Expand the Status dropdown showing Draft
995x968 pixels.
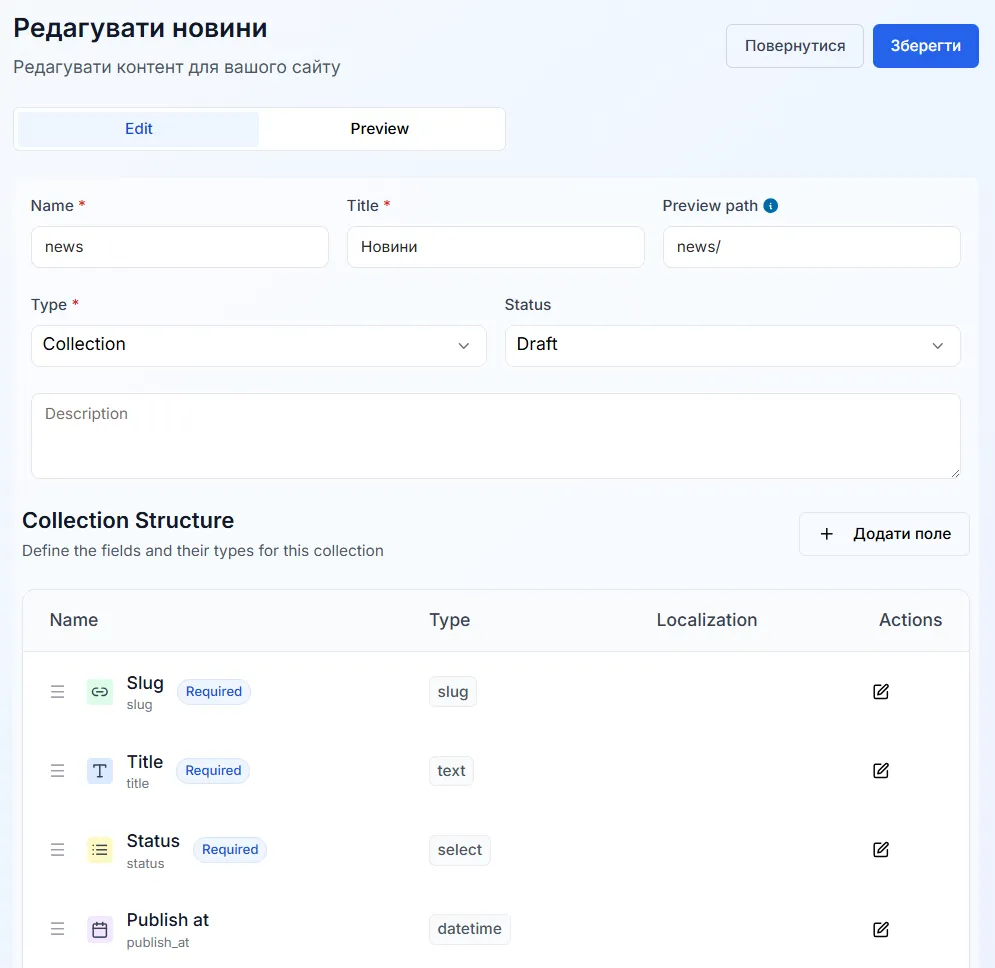(x=732, y=345)
